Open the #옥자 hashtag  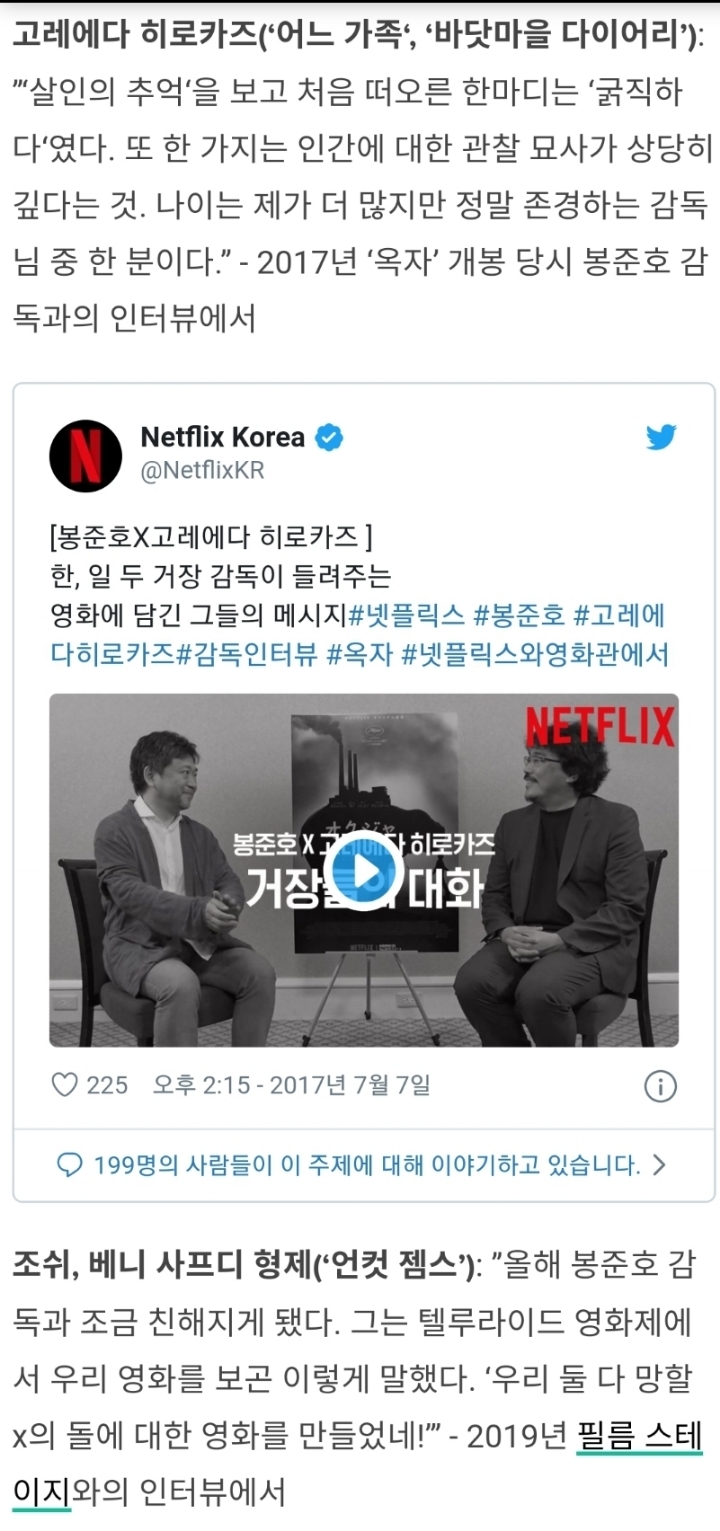(x=359, y=655)
